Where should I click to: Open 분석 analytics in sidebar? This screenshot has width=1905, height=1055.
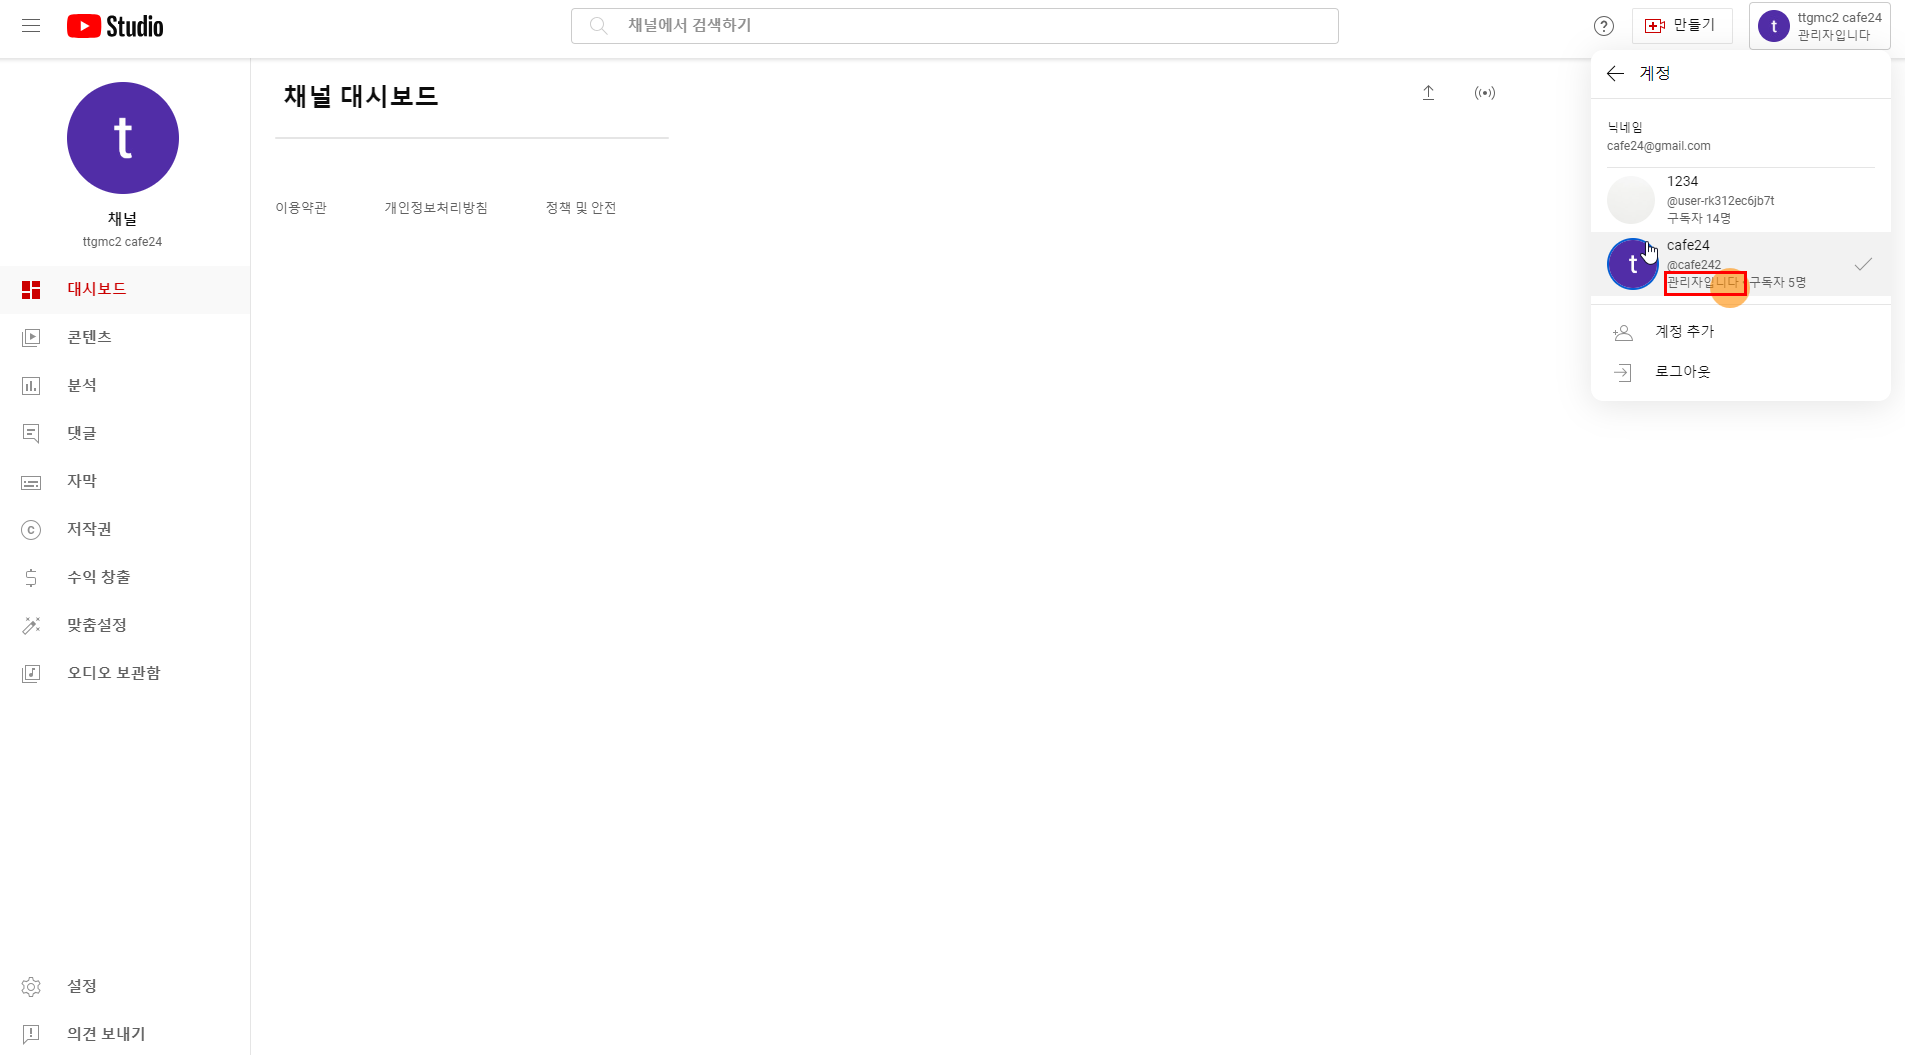[x=82, y=386]
